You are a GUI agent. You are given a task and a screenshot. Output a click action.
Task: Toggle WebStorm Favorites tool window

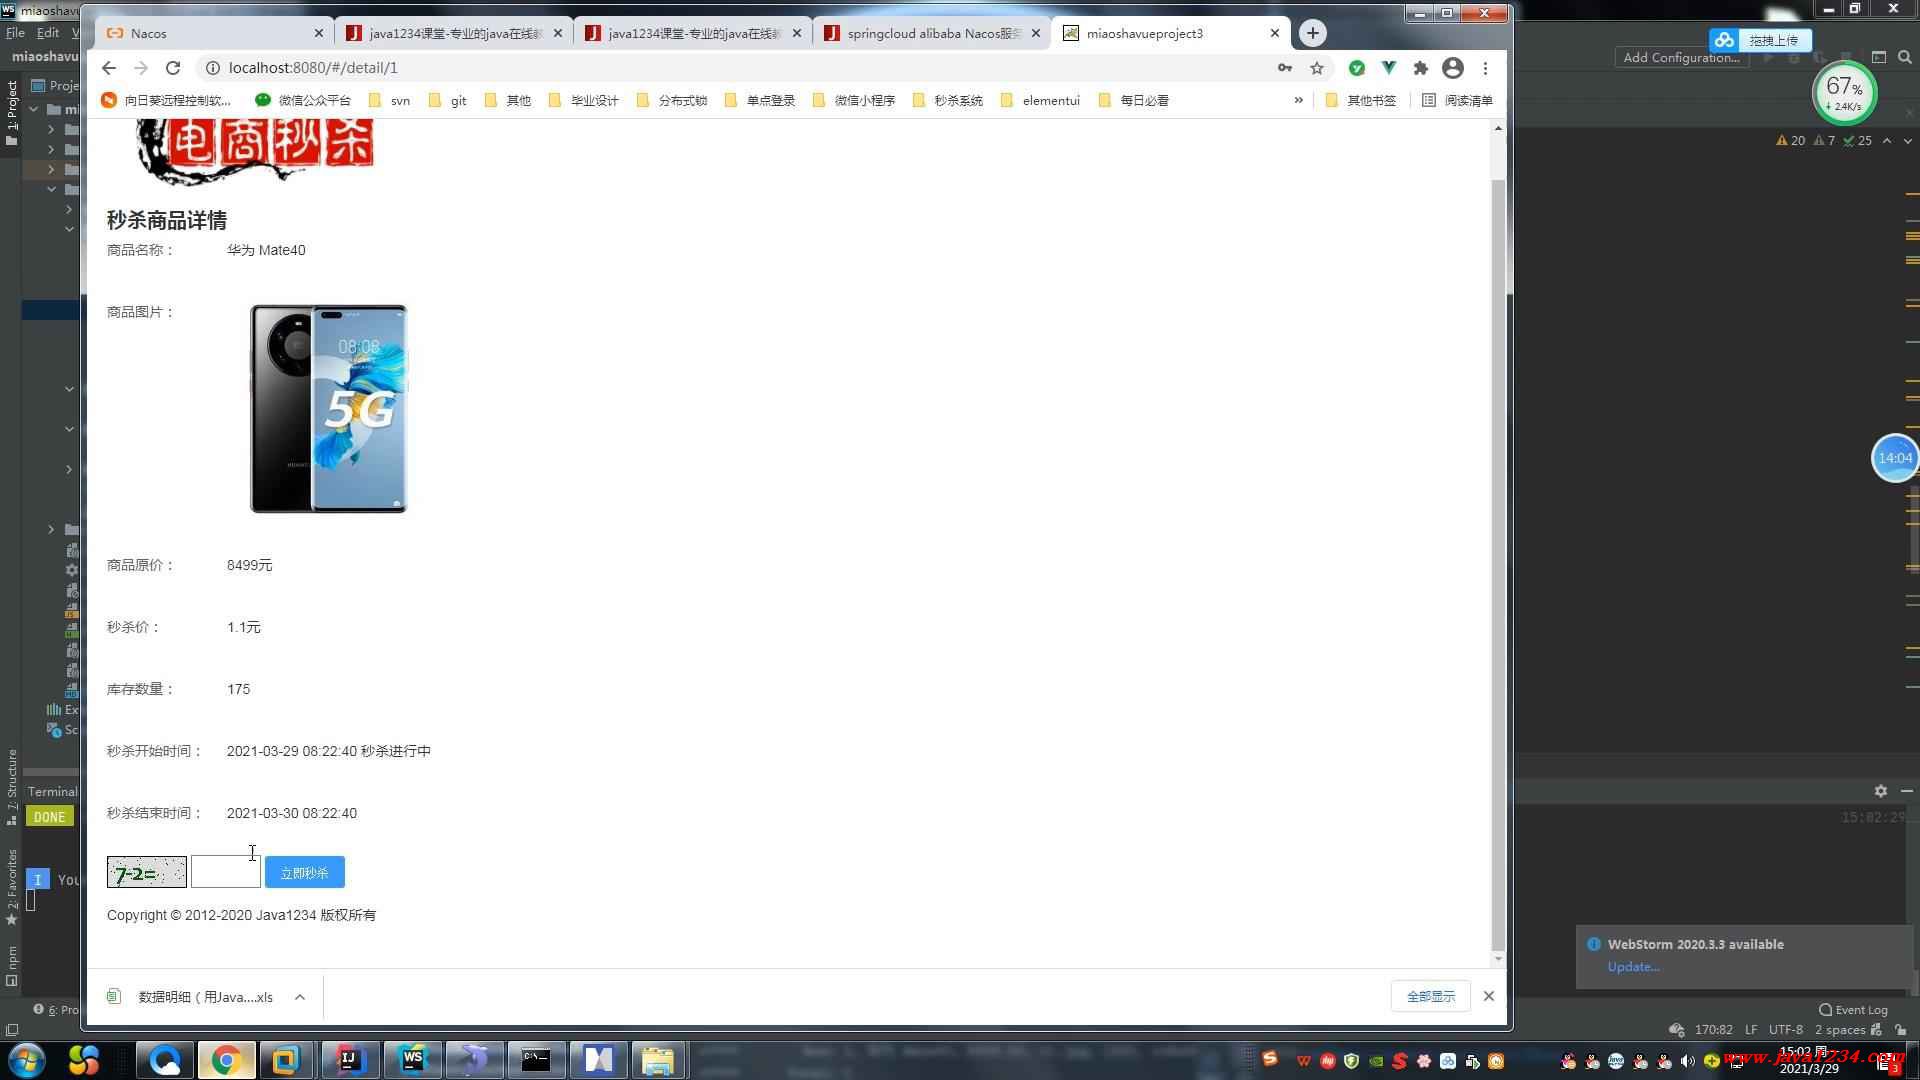pos(12,887)
